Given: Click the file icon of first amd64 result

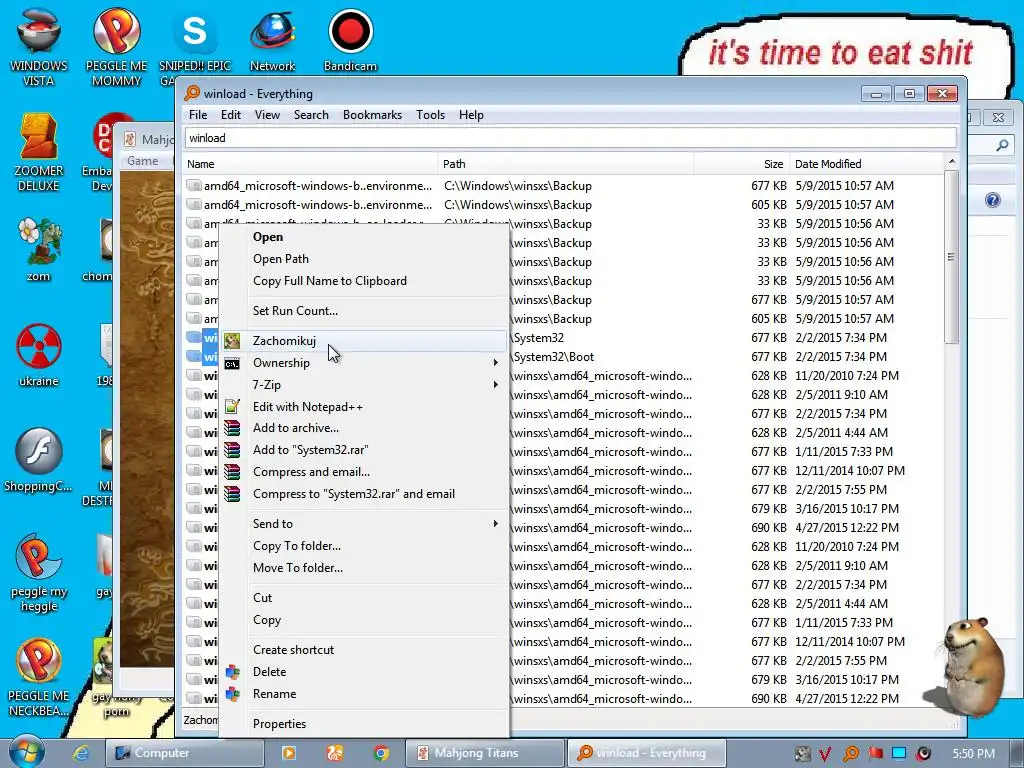Looking at the screenshot, I should (x=193, y=185).
